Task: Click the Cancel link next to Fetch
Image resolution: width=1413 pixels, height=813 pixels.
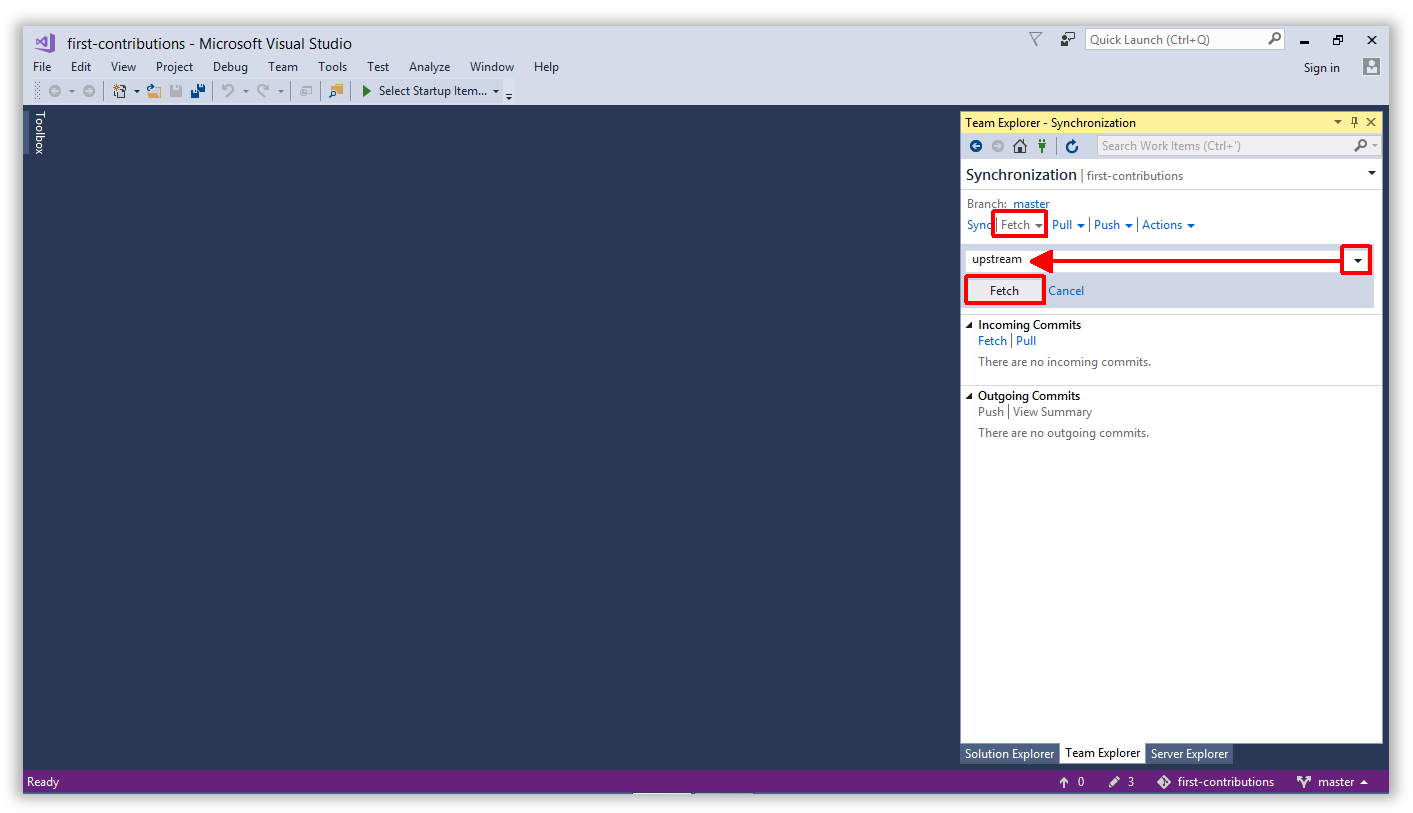Action: point(1066,291)
